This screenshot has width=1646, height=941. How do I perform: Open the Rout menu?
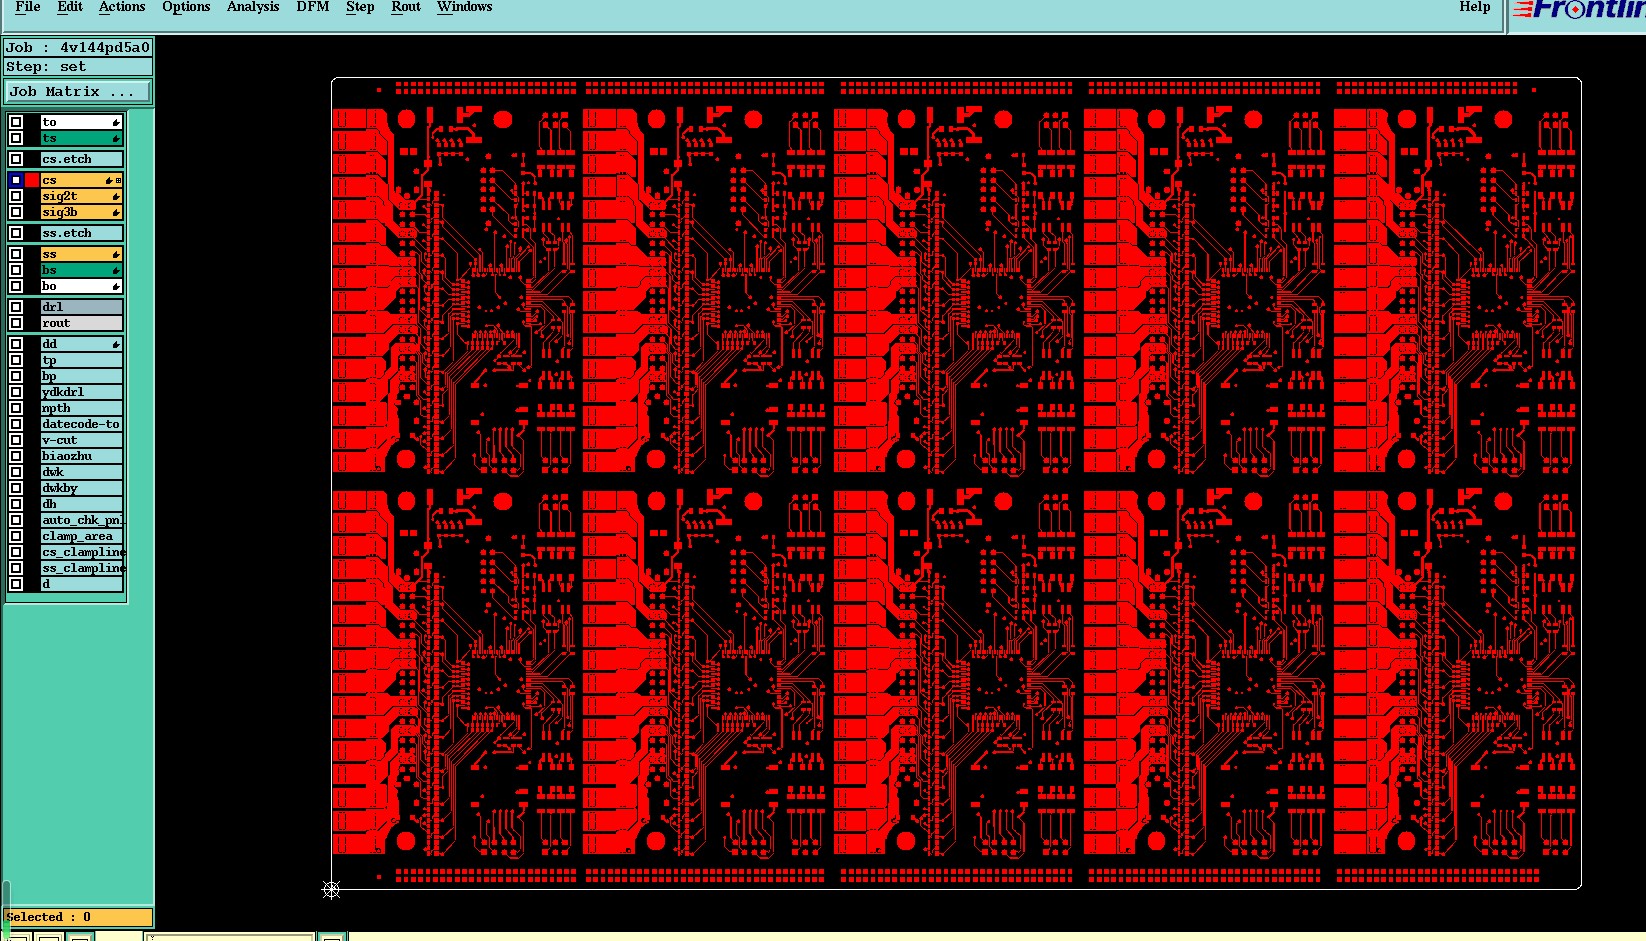[406, 7]
